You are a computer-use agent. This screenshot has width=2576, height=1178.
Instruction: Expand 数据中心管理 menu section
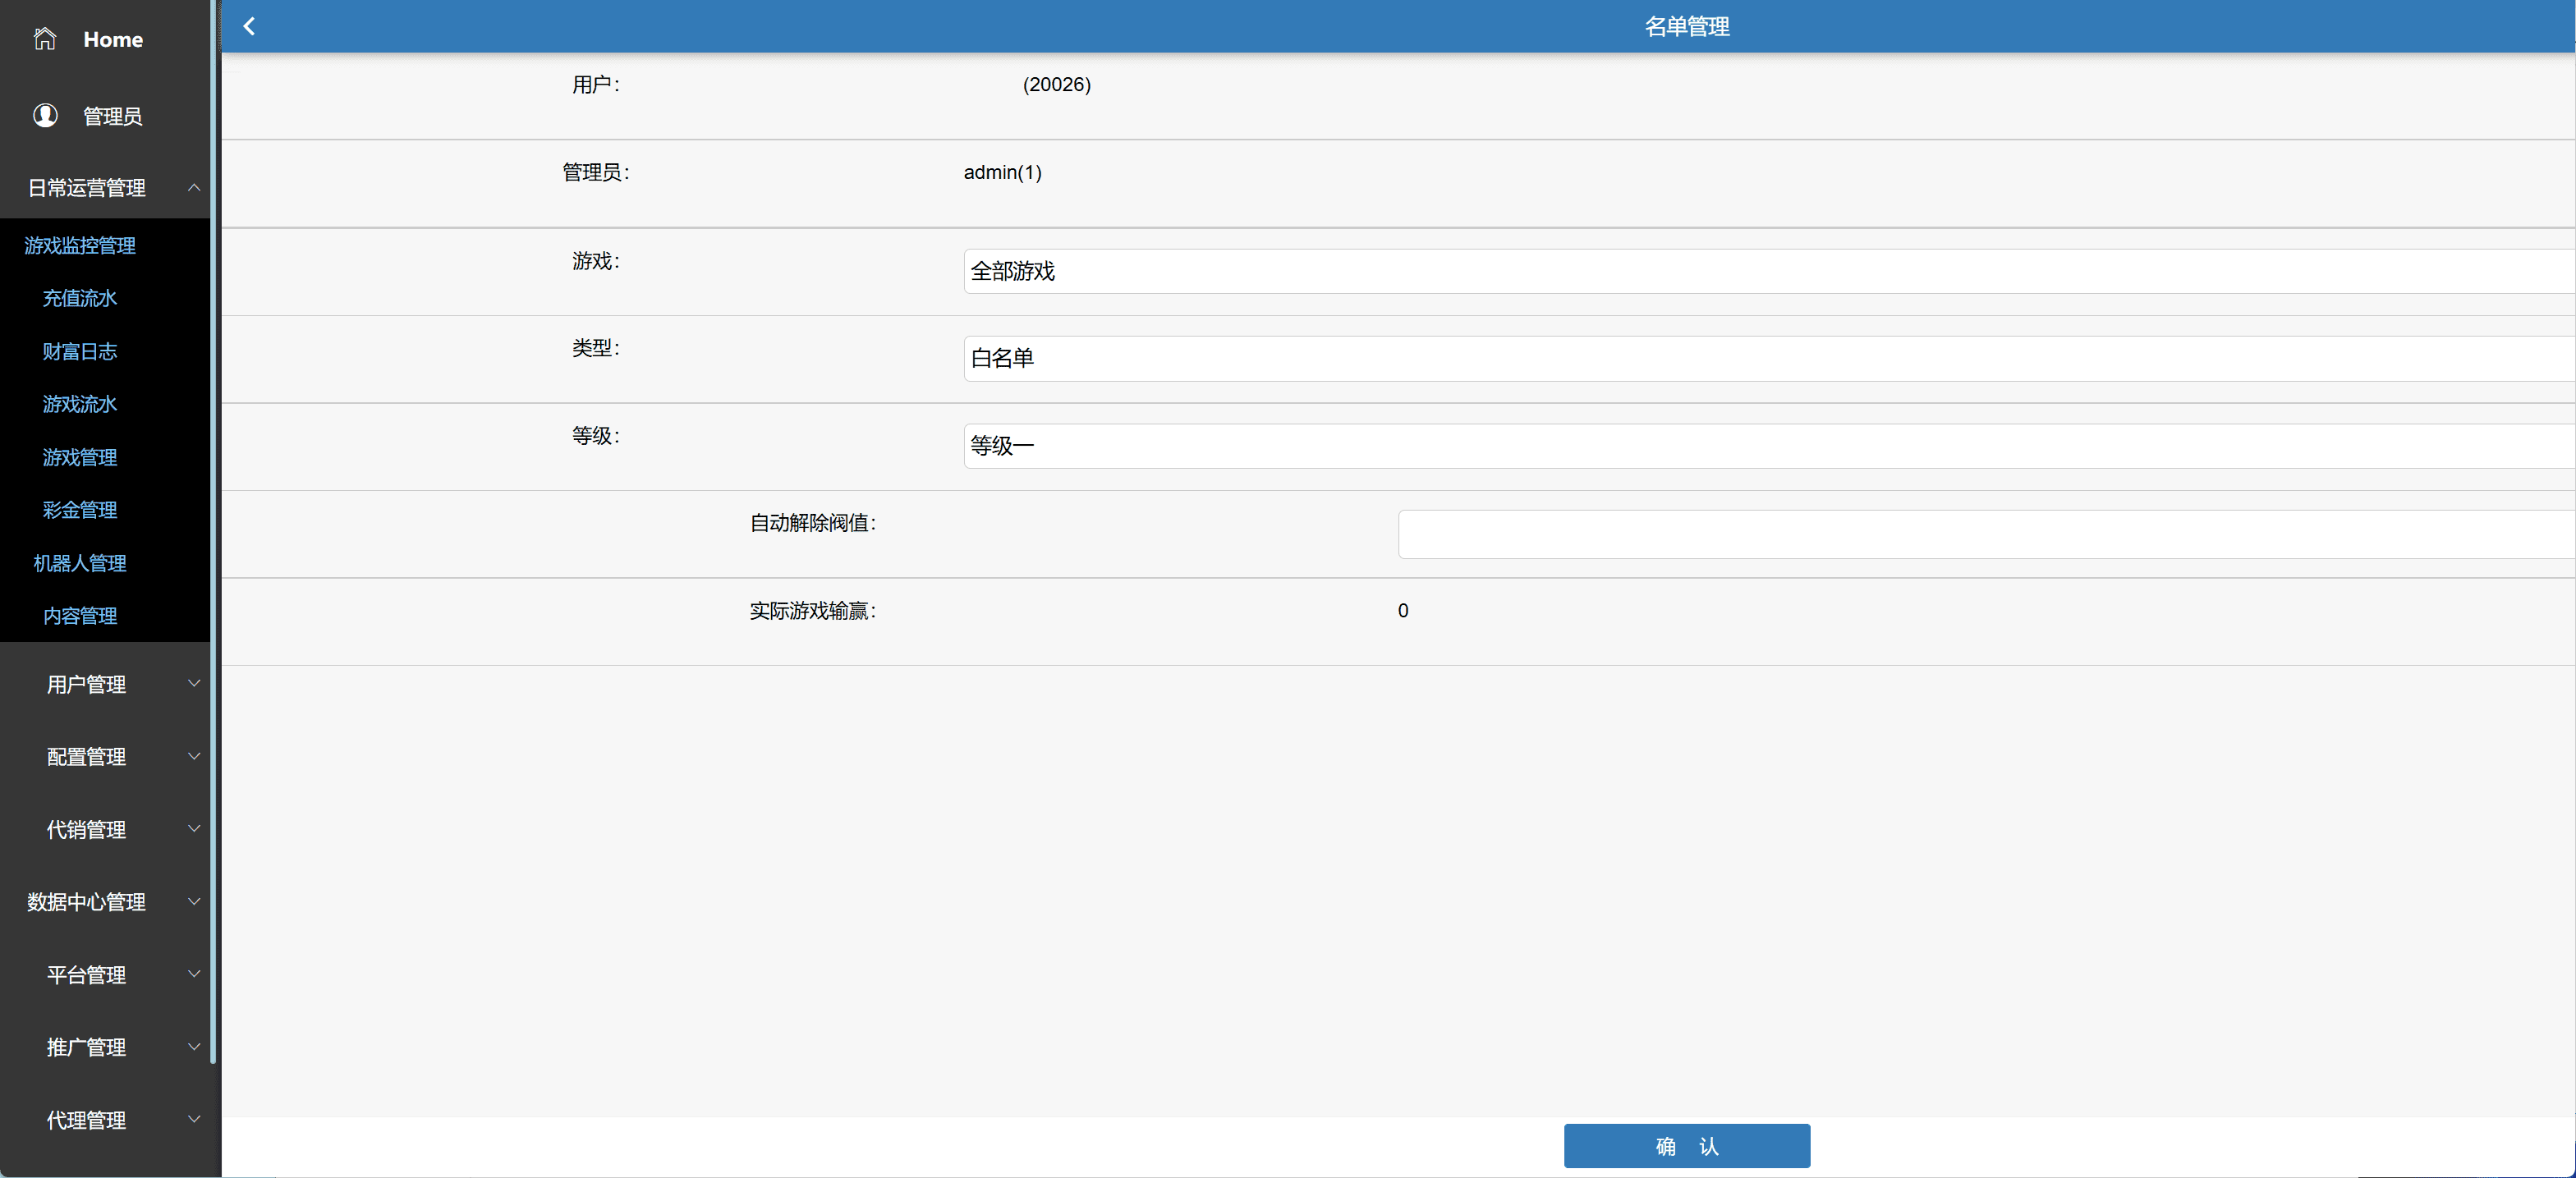pyautogui.click(x=87, y=902)
